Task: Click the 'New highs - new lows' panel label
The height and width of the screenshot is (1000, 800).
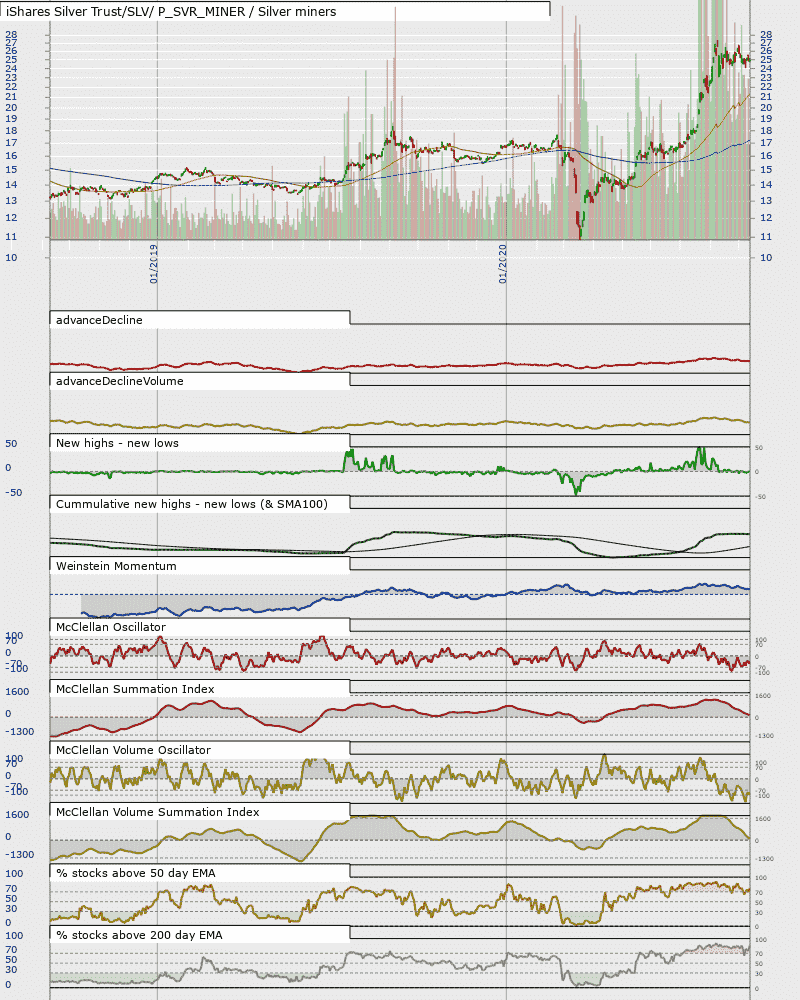Action: [117, 443]
